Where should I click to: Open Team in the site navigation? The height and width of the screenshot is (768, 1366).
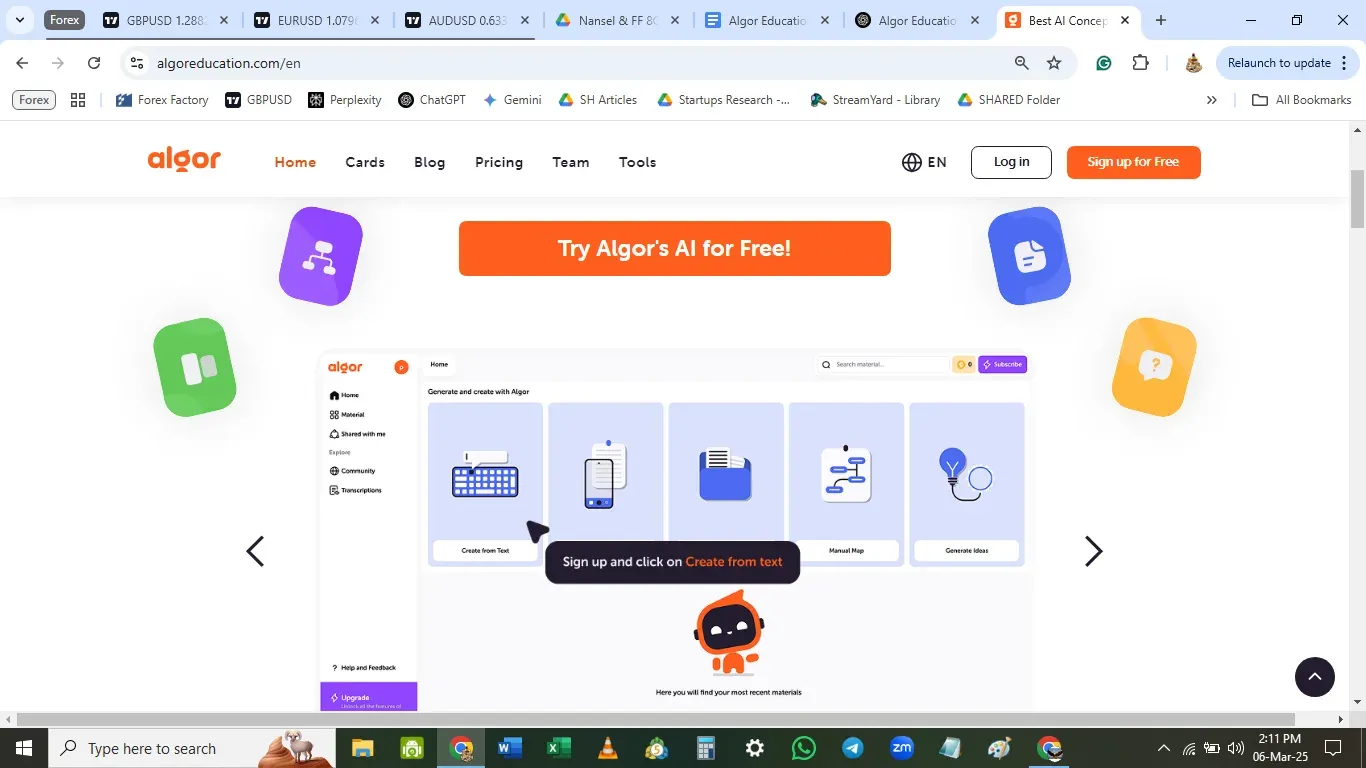pos(571,162)
